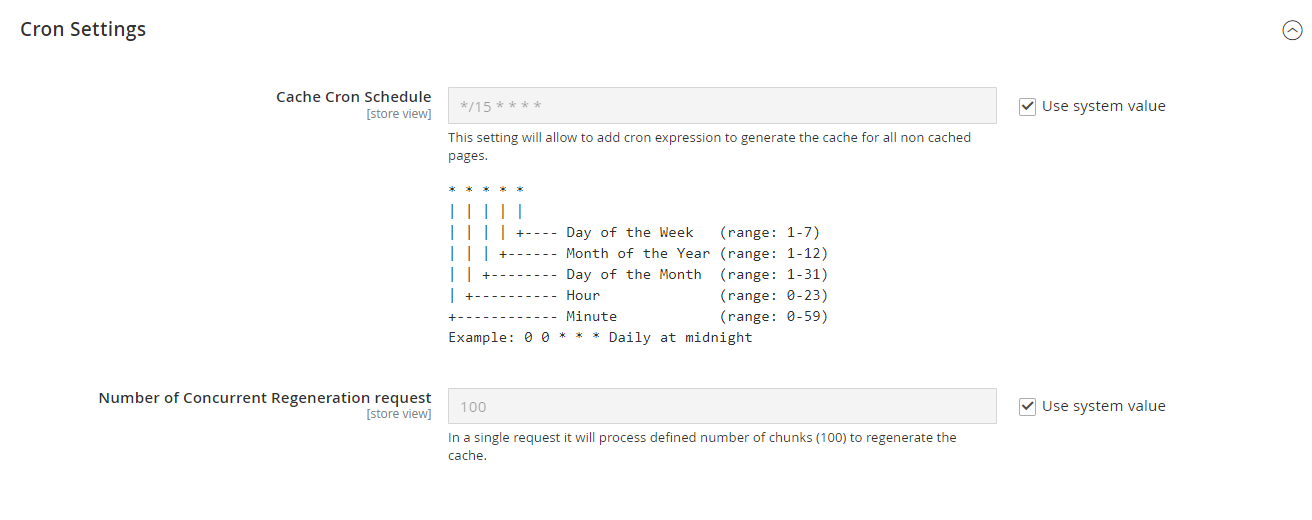Image resolution: width=1312 pixels, height=520 pixels.
Task: Click the Number of Concurrent Regeneration request field
Action: click(x=721, y=406)
